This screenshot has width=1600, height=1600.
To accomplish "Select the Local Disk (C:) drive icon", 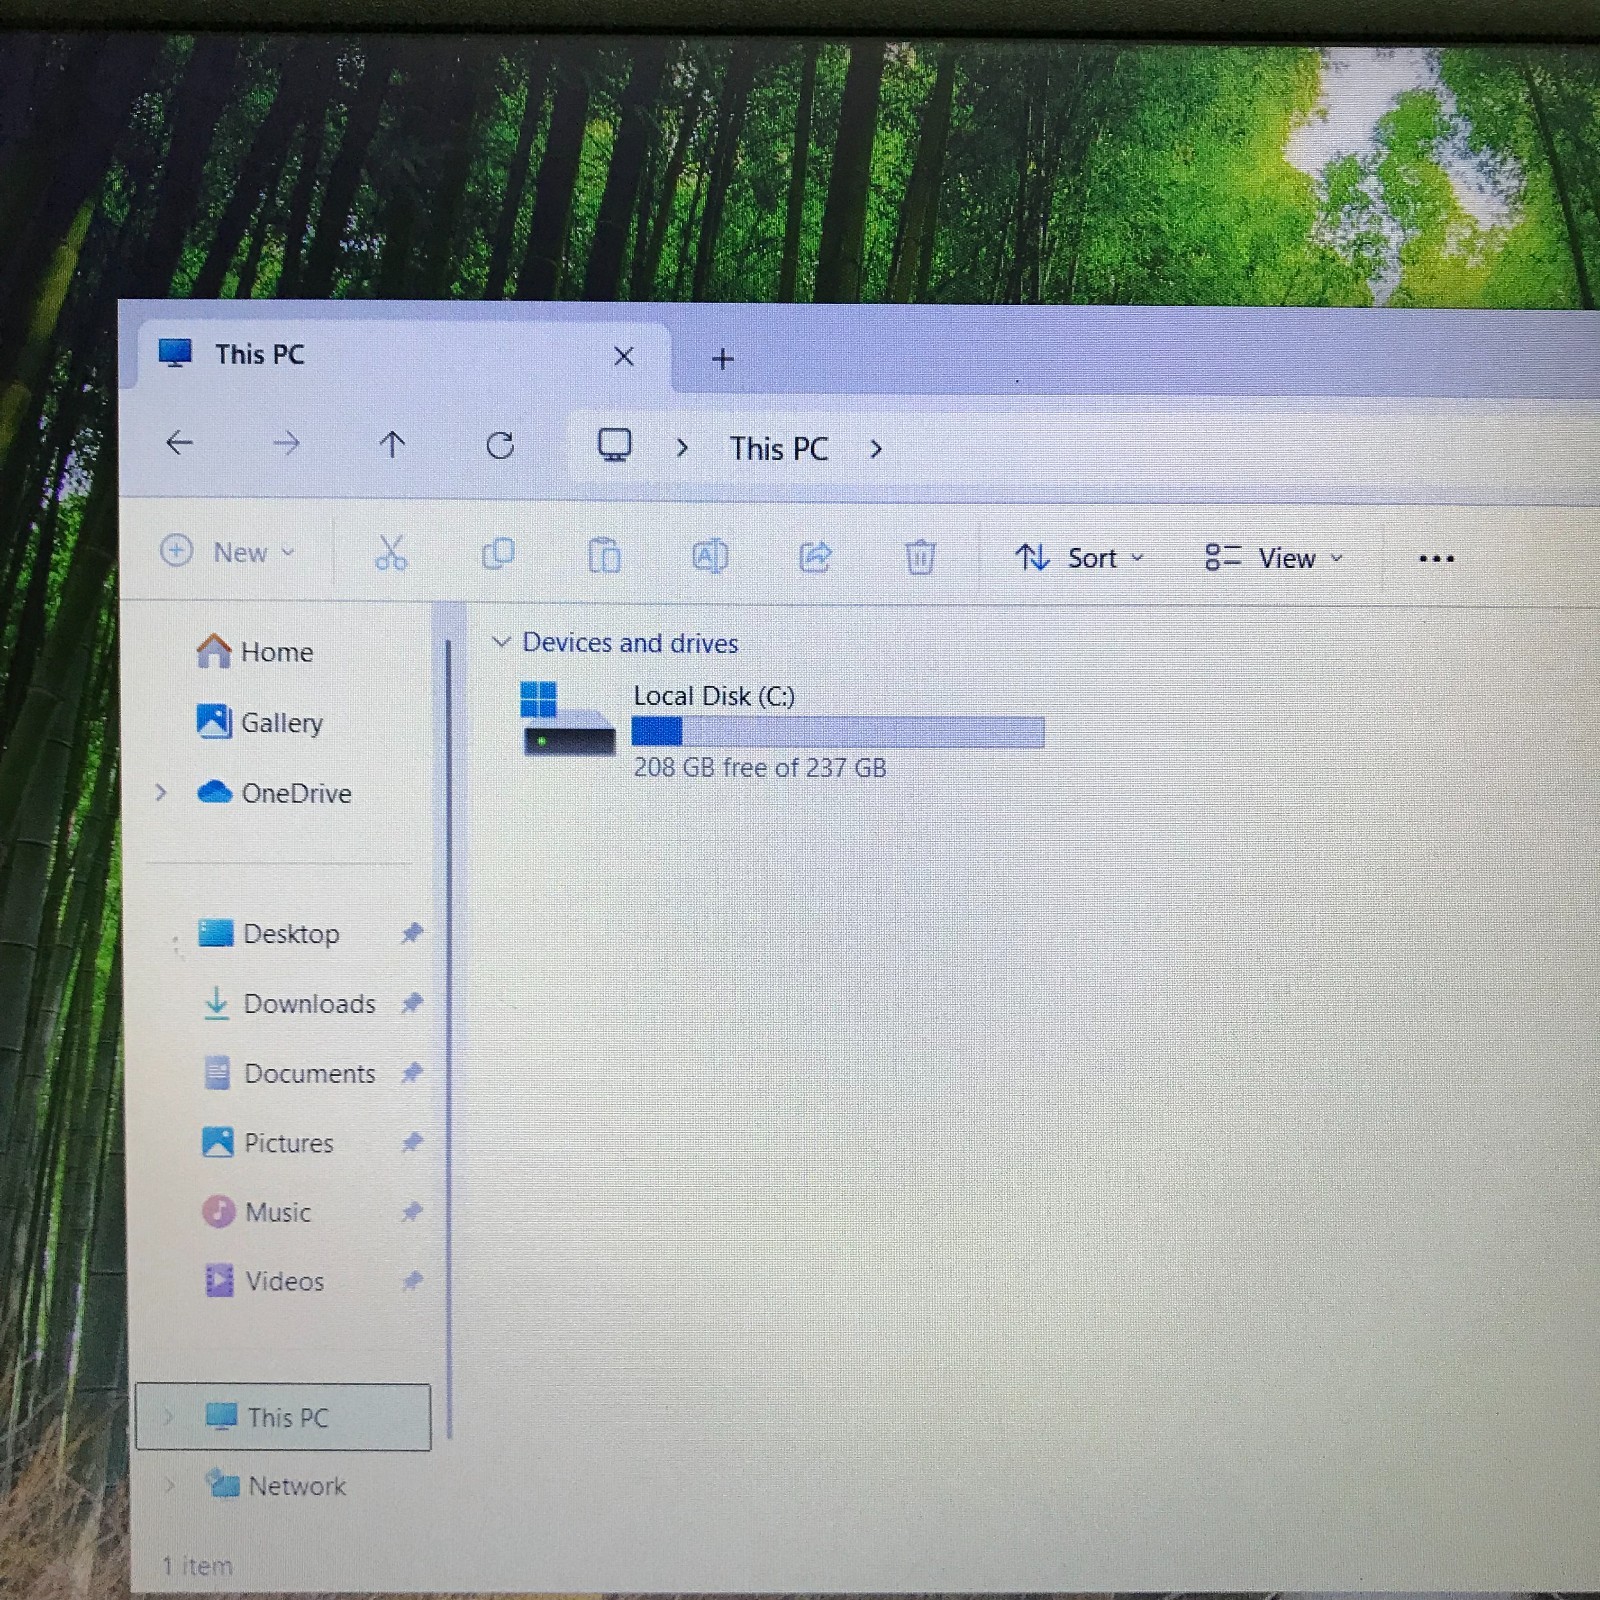I will coord(567,719).
